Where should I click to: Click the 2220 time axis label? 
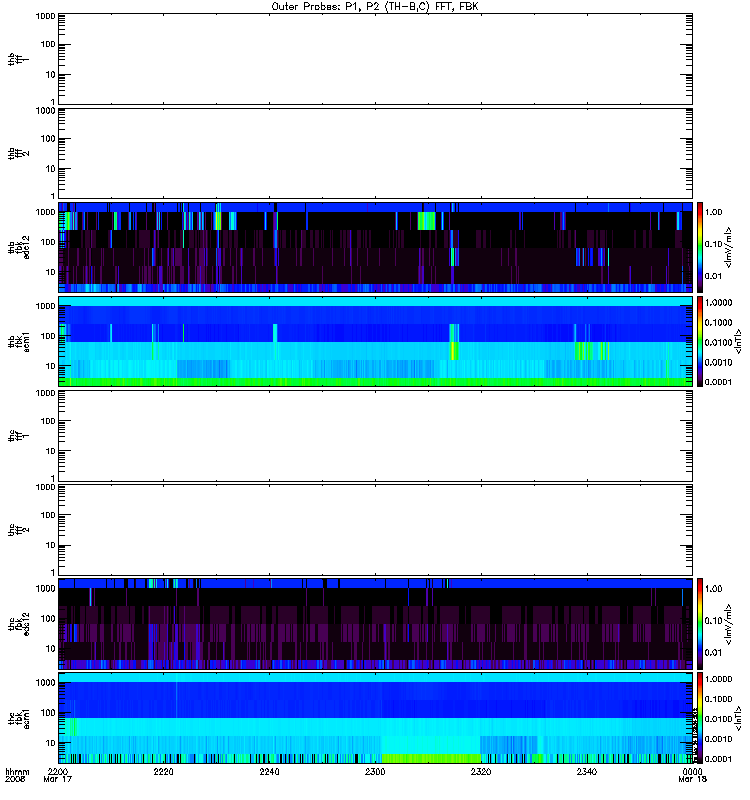(x=163, y=772)
